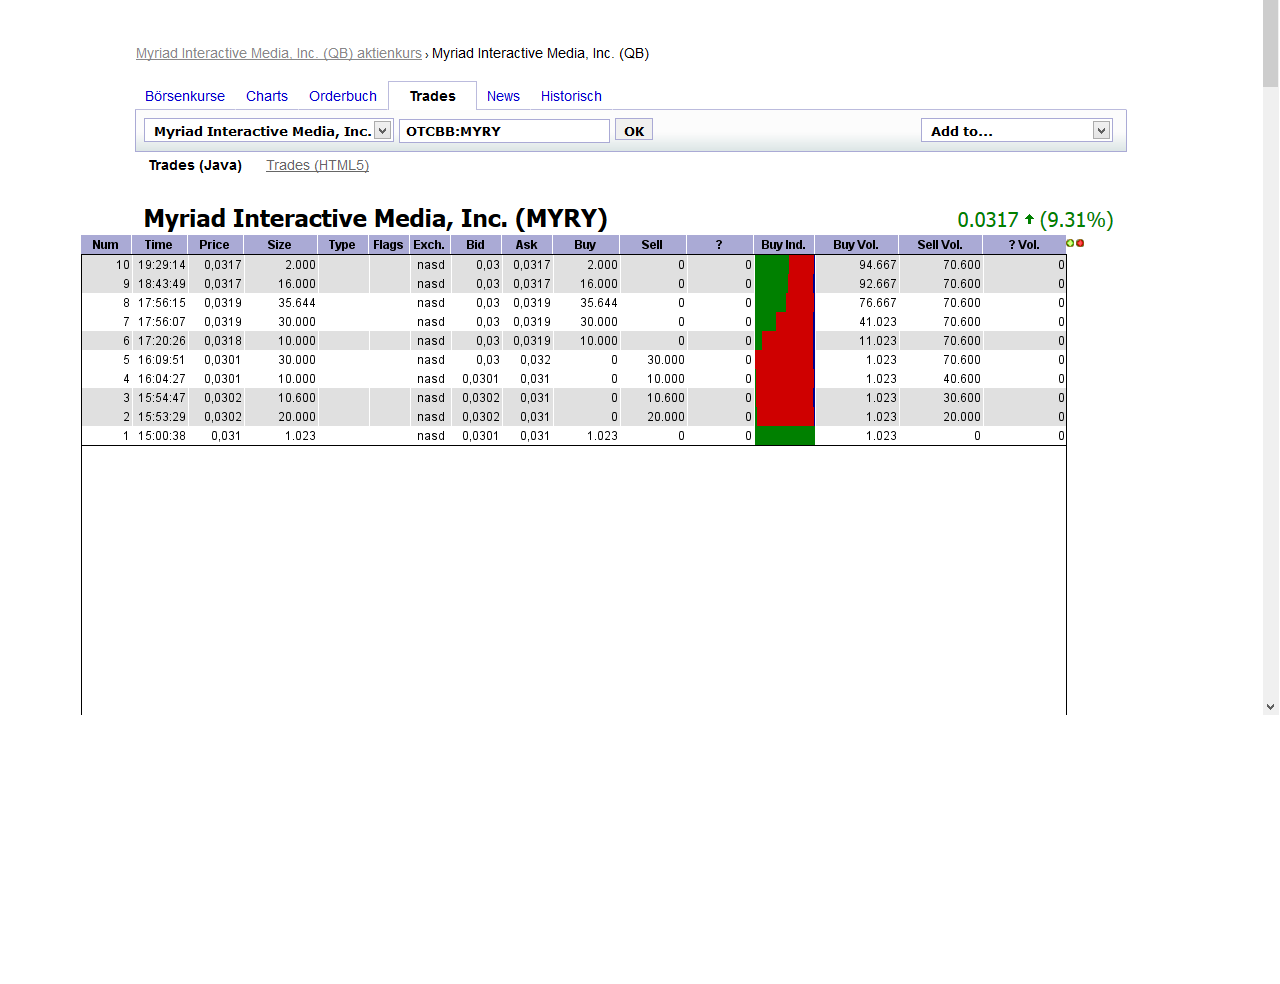Switch to the Charts tab
The height and width of the screenshot is (984, 1280).
coord(267,96)
